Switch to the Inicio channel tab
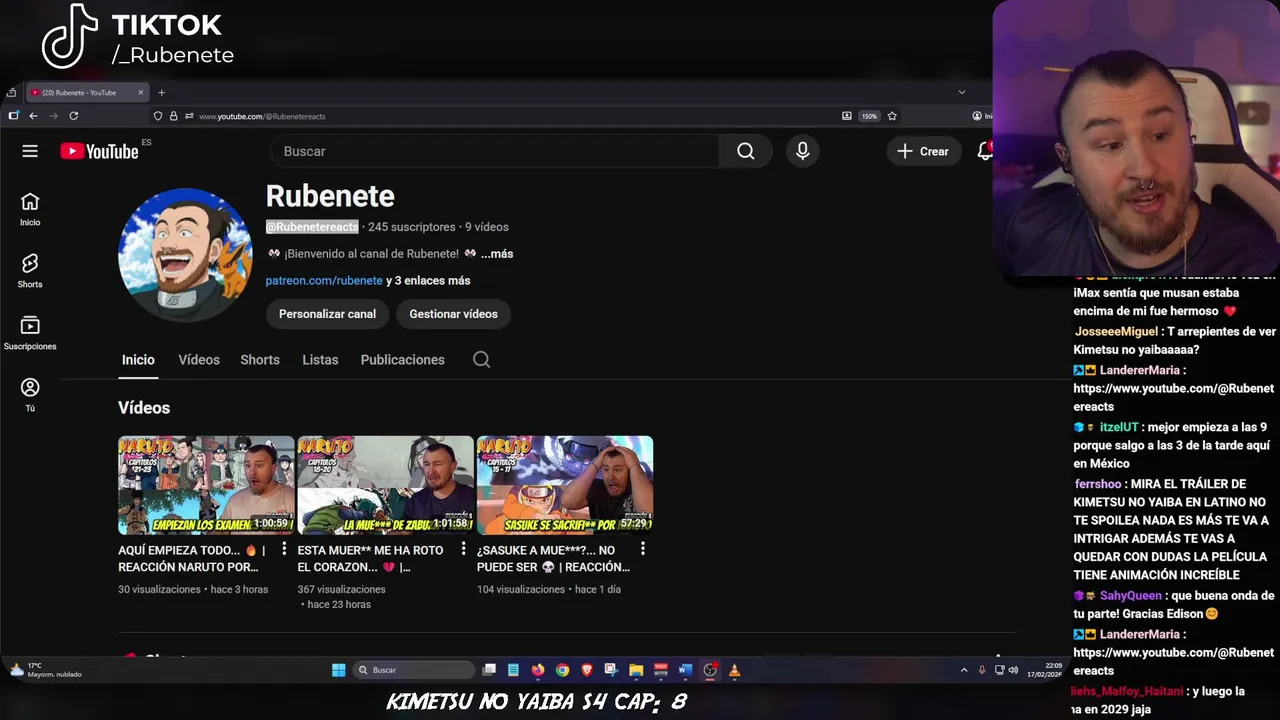Image resolution: width=1280 pixels, height=720 pixels. pos(138,360)
